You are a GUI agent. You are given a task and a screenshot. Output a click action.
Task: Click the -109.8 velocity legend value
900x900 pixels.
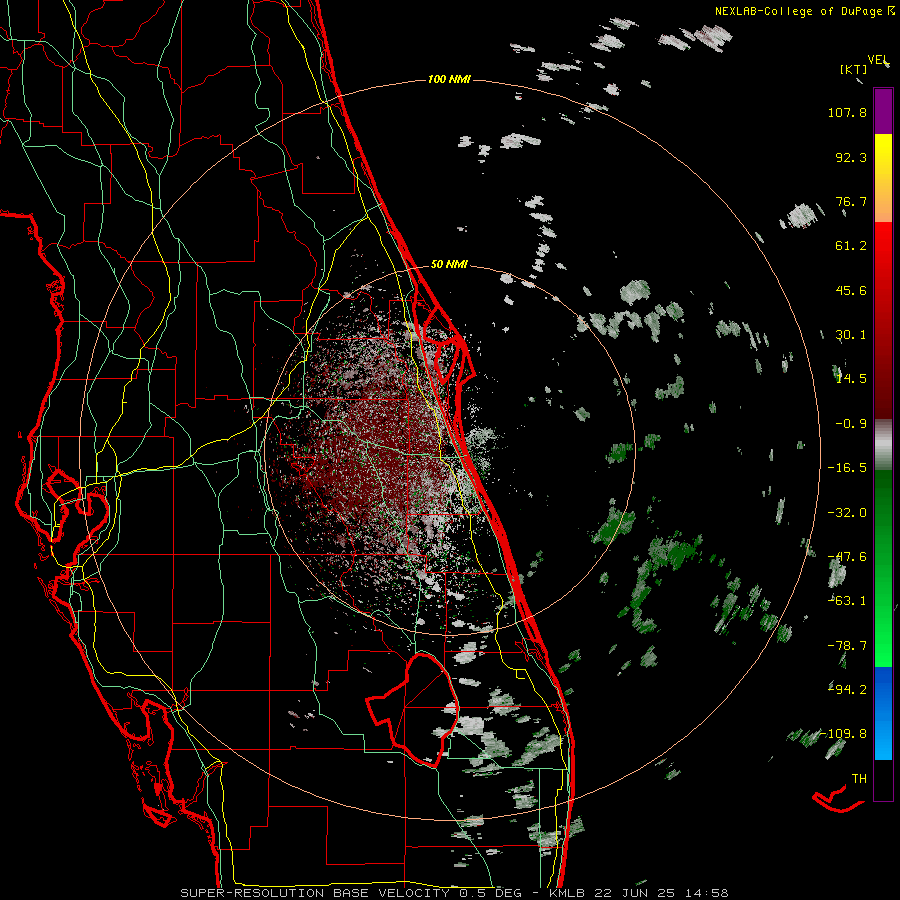click(x=844, y=734)
